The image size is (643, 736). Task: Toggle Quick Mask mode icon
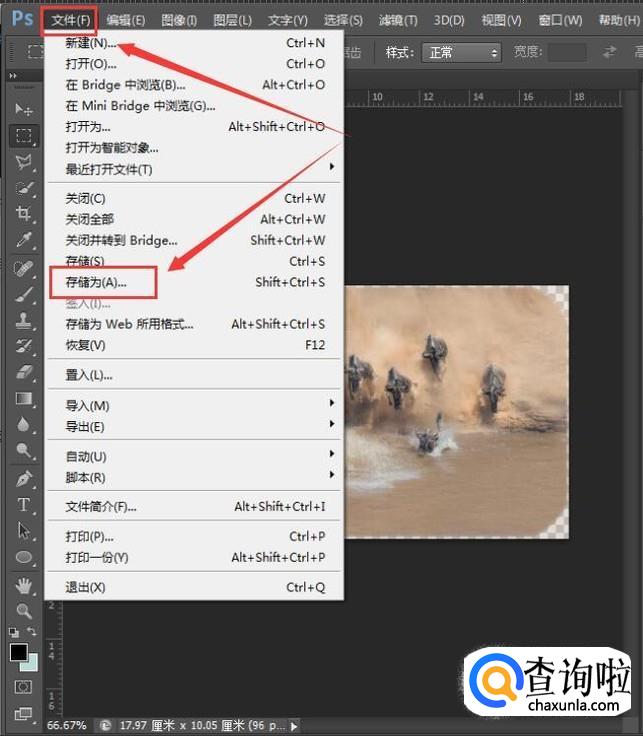pos(24,688)
